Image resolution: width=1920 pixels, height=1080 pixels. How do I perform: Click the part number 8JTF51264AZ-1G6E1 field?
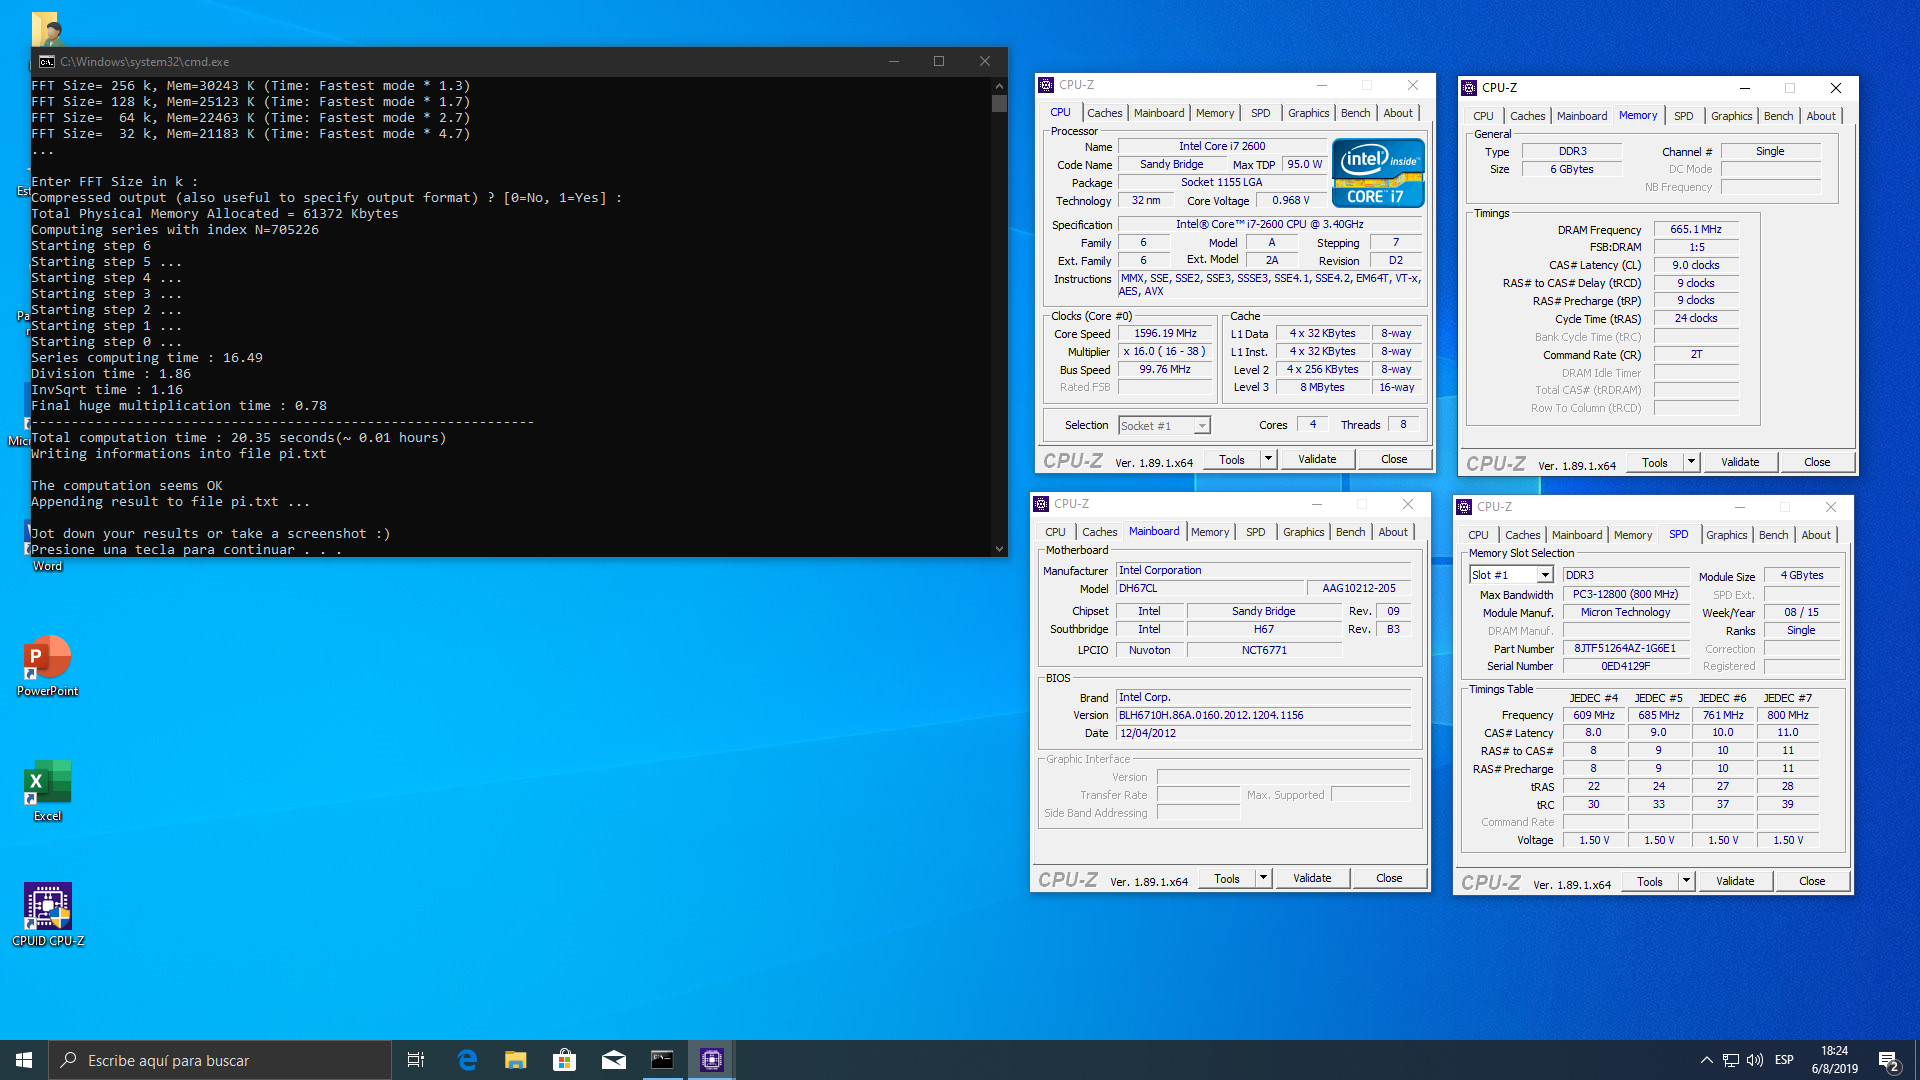coord(1625,648)
